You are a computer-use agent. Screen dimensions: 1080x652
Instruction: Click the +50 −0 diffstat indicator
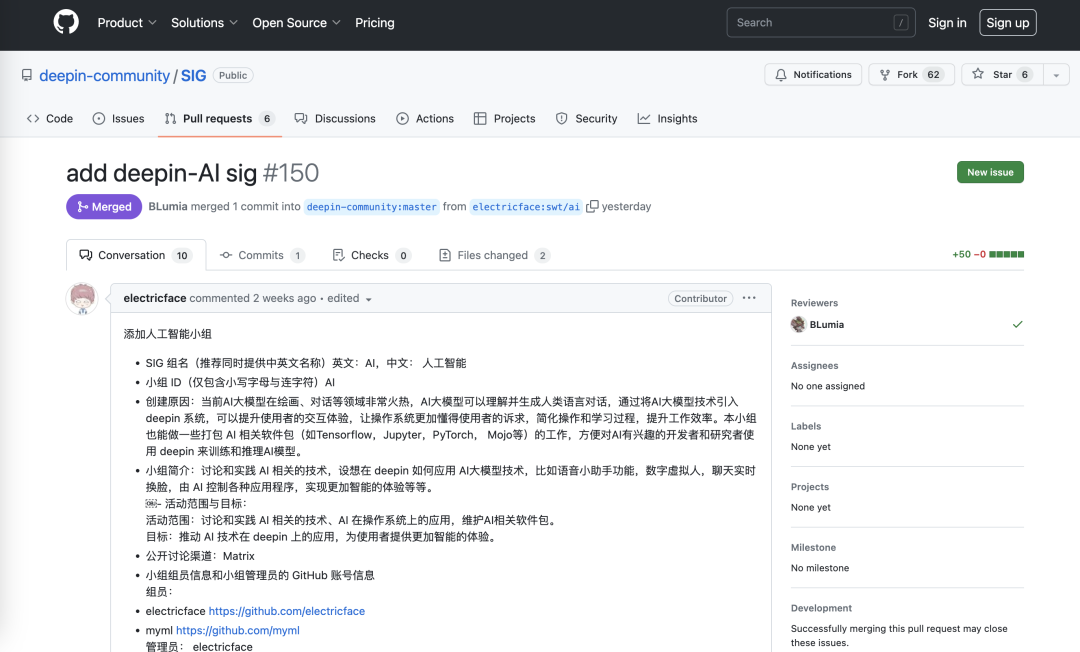[x=988, y=254]
